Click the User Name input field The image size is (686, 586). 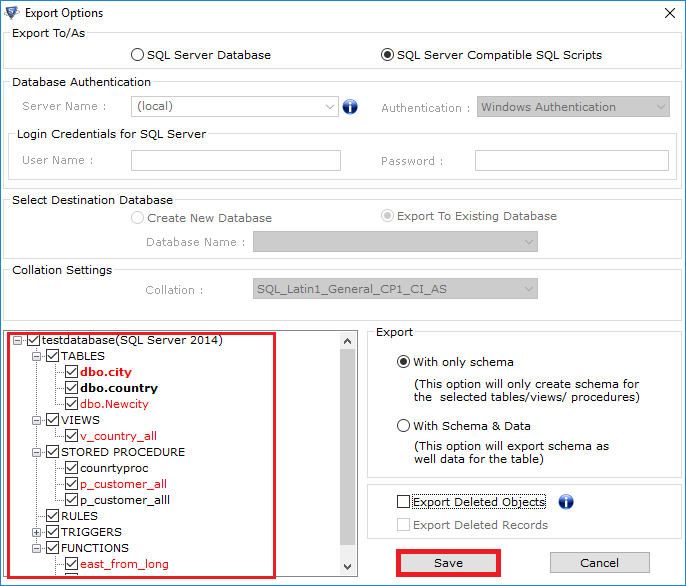(x=236, y=161)
